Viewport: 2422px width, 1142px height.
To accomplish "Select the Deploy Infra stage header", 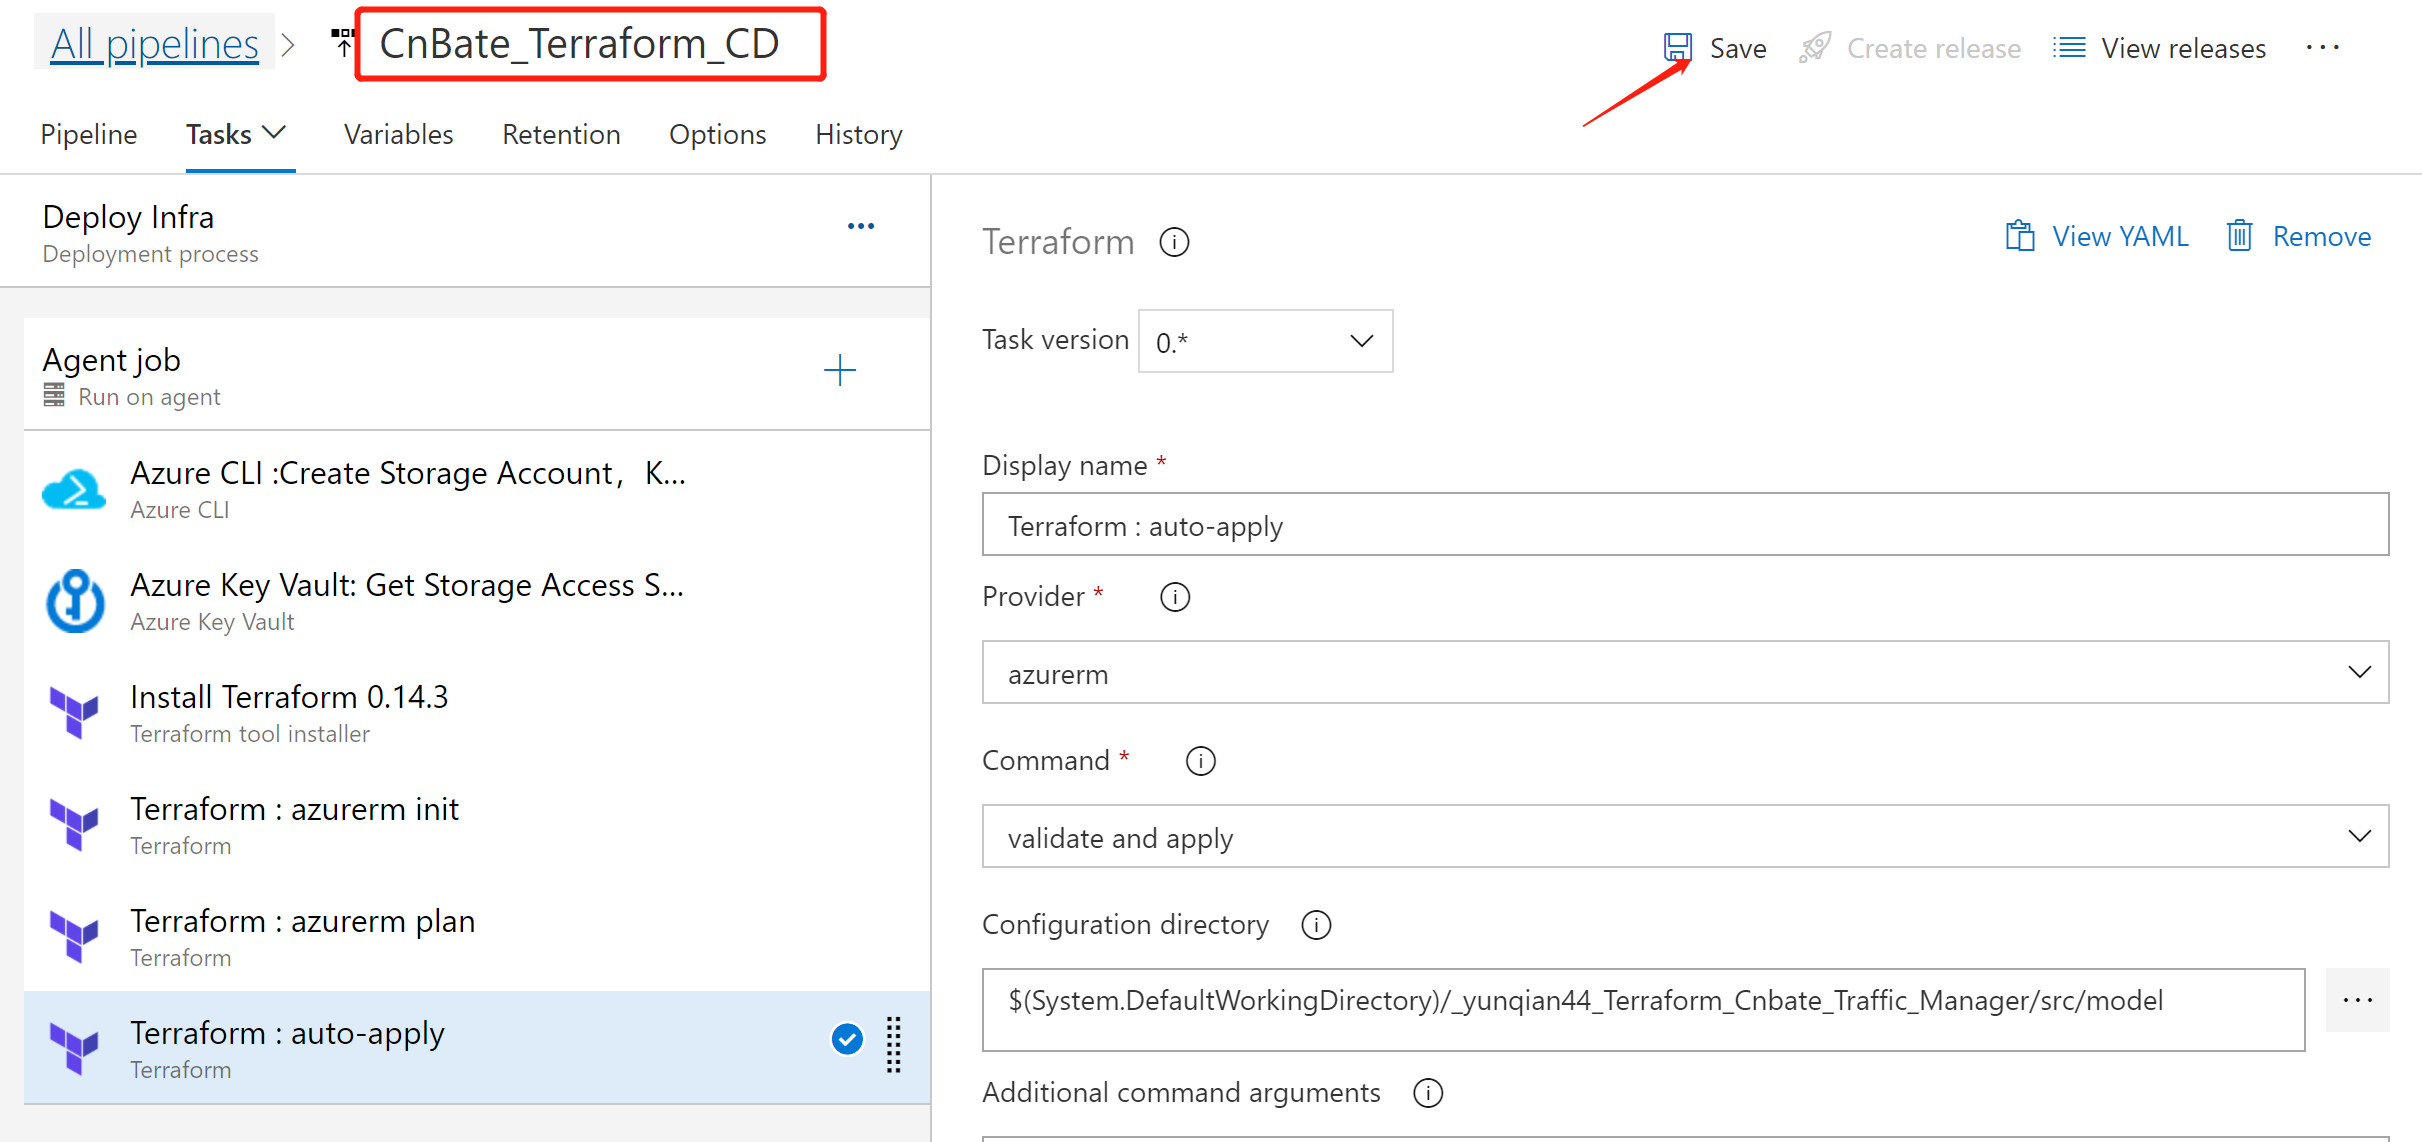I will pyautogui.click(x=465, y=232).
